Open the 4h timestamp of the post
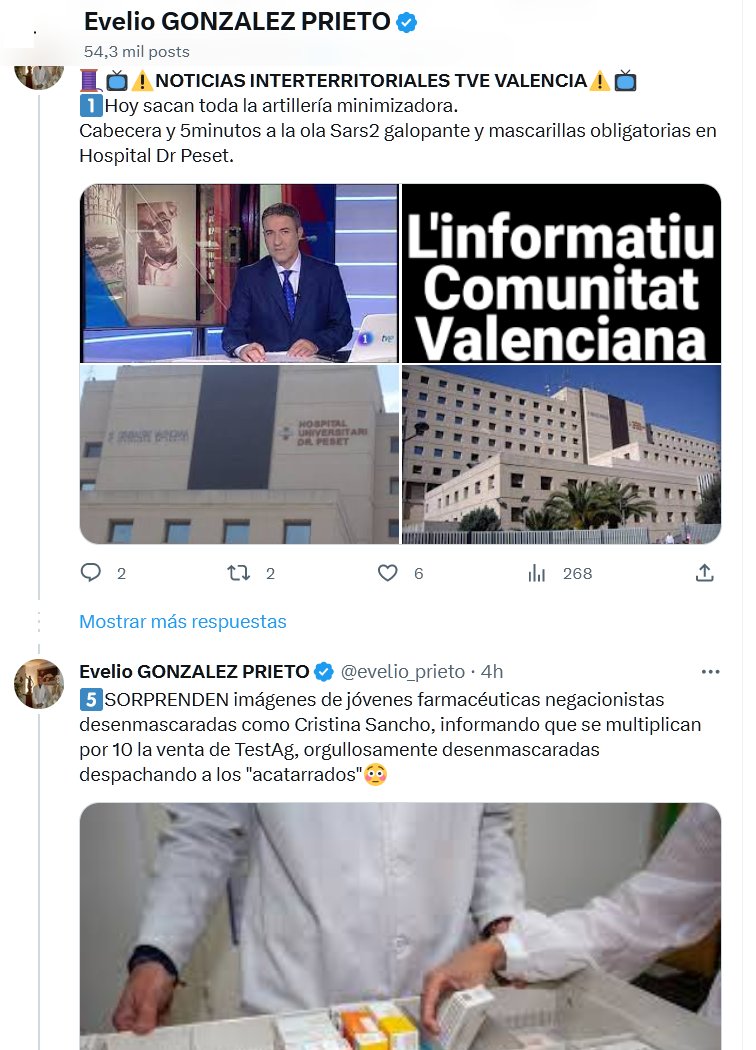This screenshot has height=1050, width=756. (492, 672)
